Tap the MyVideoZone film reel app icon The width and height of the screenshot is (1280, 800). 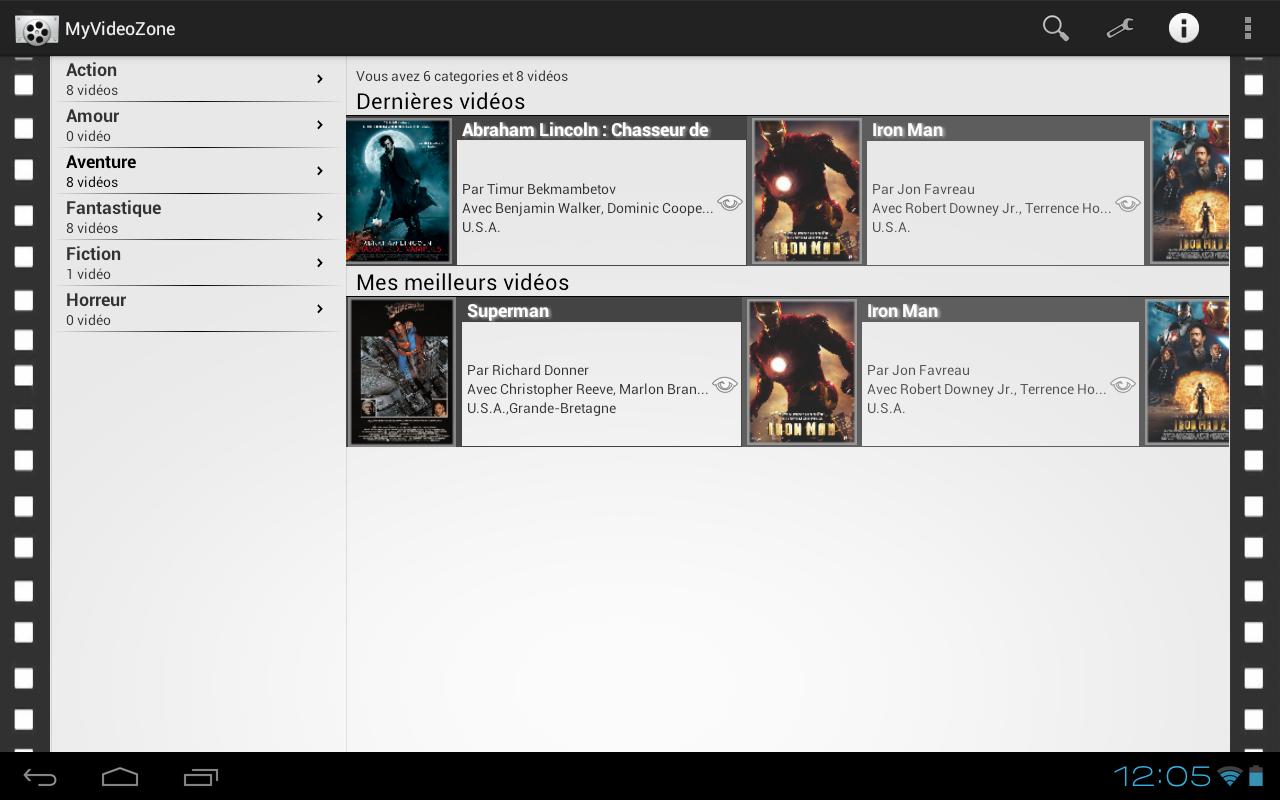click(x=36, y=29)
